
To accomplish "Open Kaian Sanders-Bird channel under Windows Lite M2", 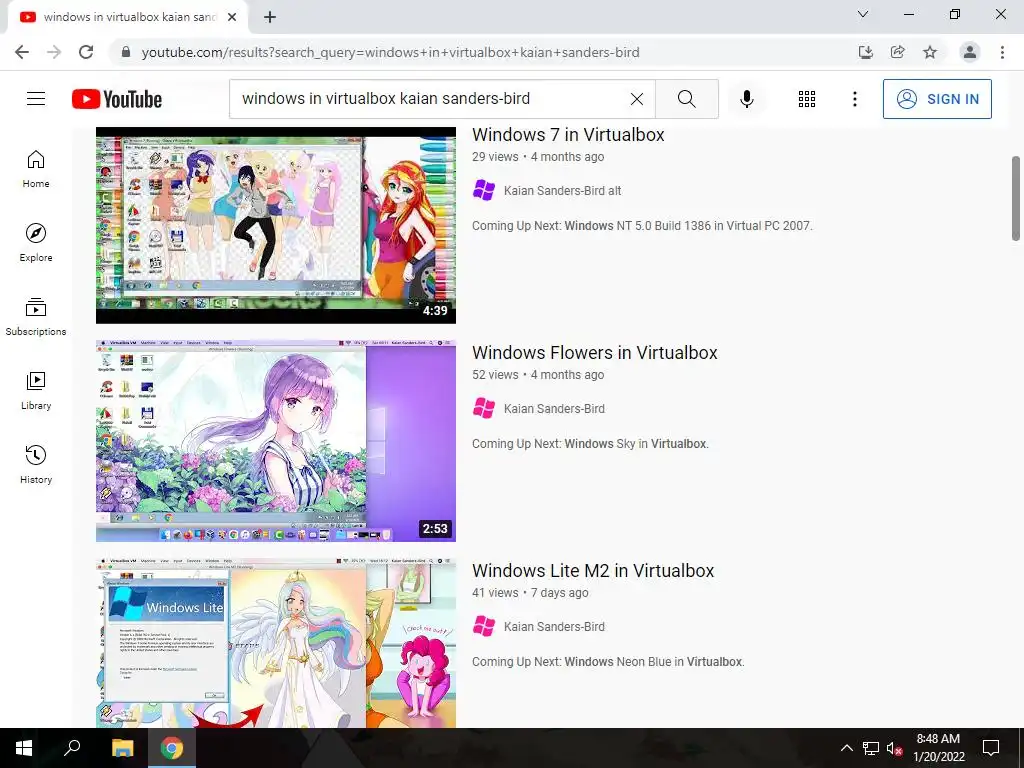I will tap(554, 627).
